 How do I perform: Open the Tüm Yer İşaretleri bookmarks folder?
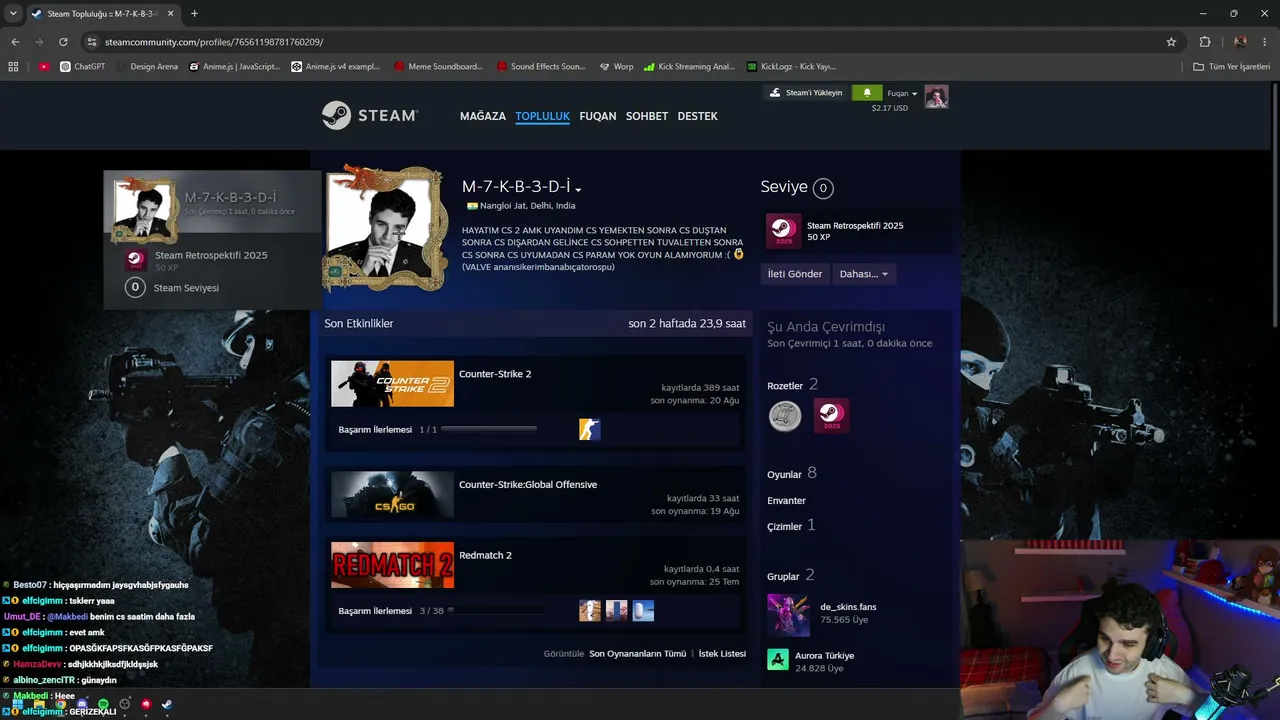tap(1231, 67)
